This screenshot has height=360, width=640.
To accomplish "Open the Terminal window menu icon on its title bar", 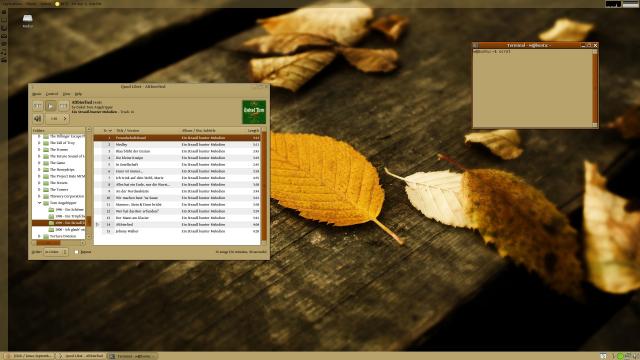I will [x=476, y=45].
